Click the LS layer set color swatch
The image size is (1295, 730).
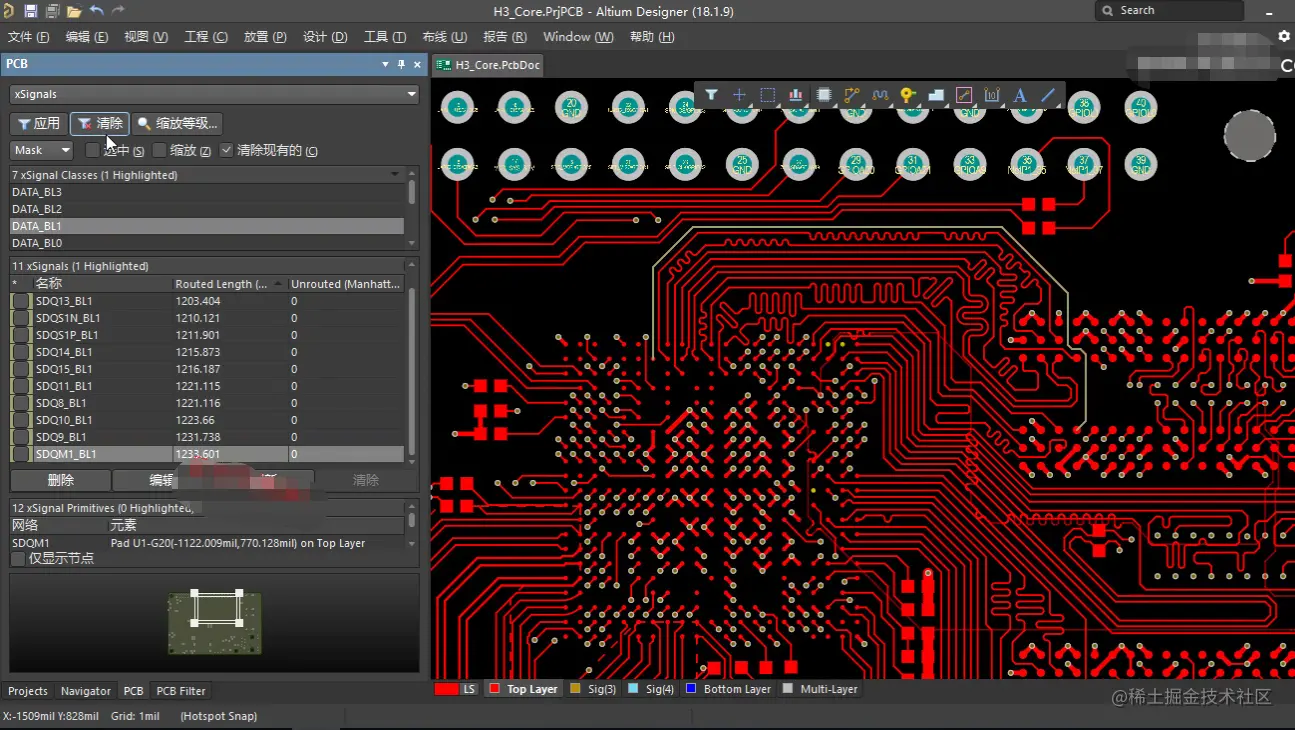click(447, 689)
